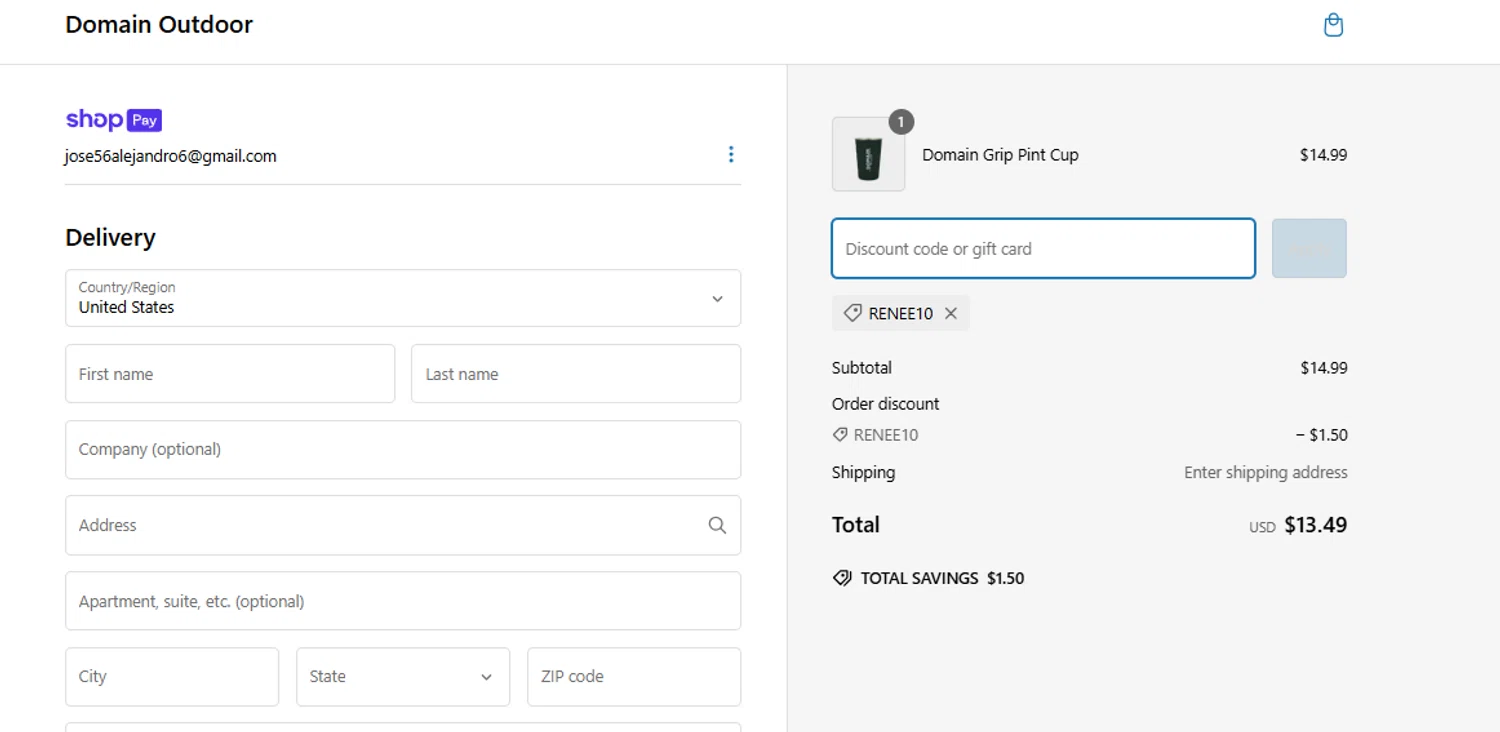The width and height of the screenshot is (1500, 732).
Task: Click the Domain Outdoor store title
Action: (159, 24)
